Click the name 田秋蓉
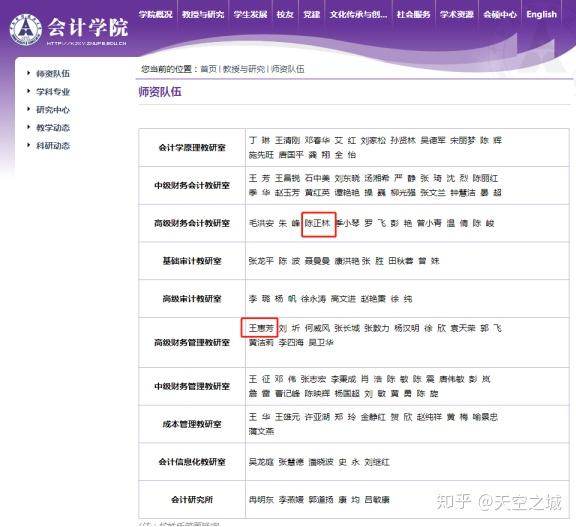576x527 pixels. (400, 261)
